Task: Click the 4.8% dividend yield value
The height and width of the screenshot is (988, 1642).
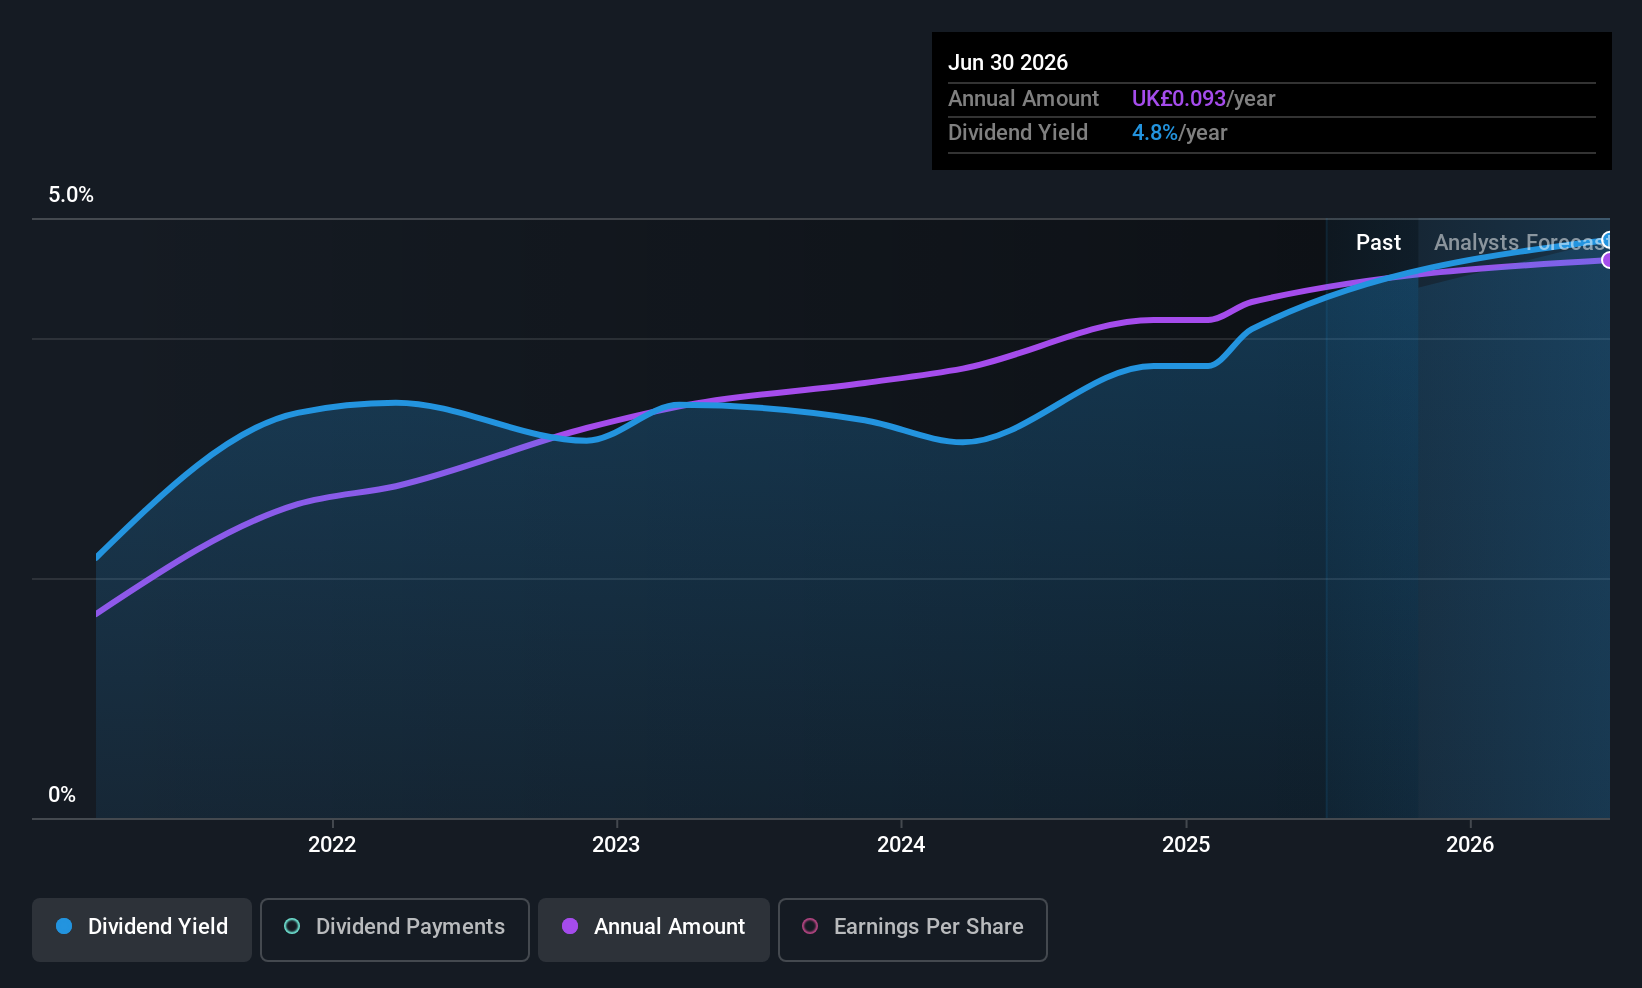Action: point(1154,132)
